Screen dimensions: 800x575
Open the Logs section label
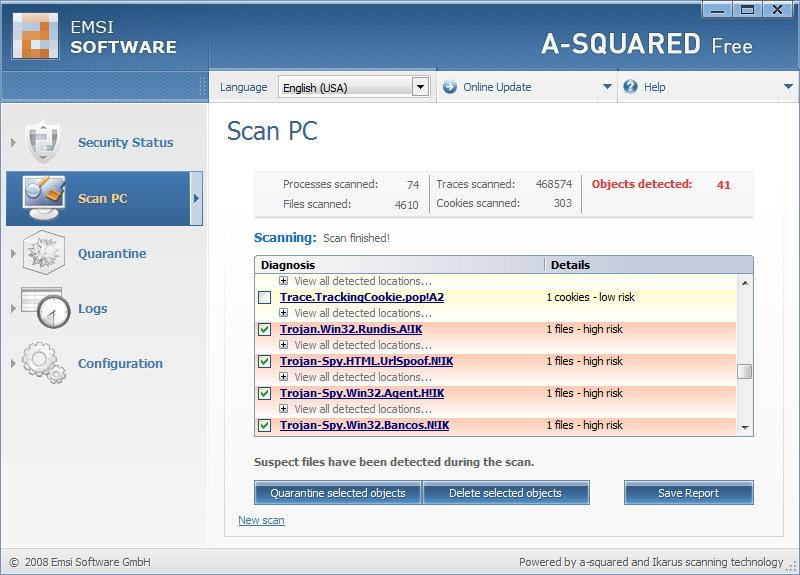(x=93, y=309)
